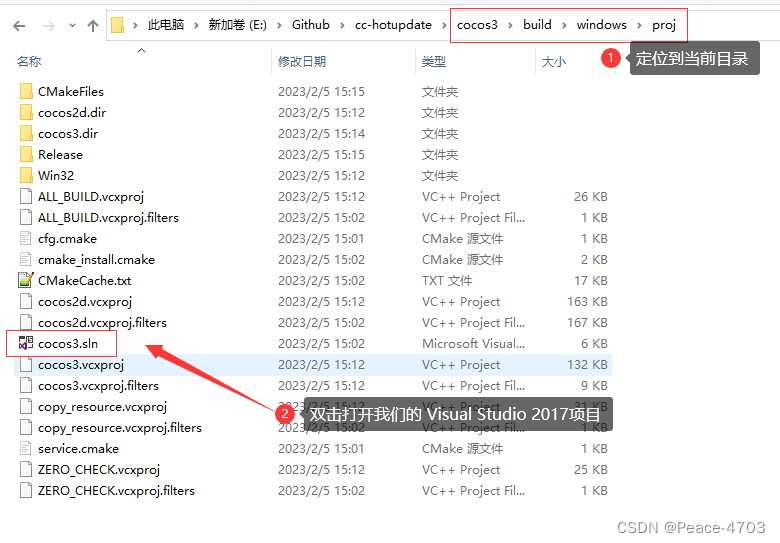This screenshot has width=780, height=543.
Task: Select file name CMakeCache.txt
Action: click(85, 280)
